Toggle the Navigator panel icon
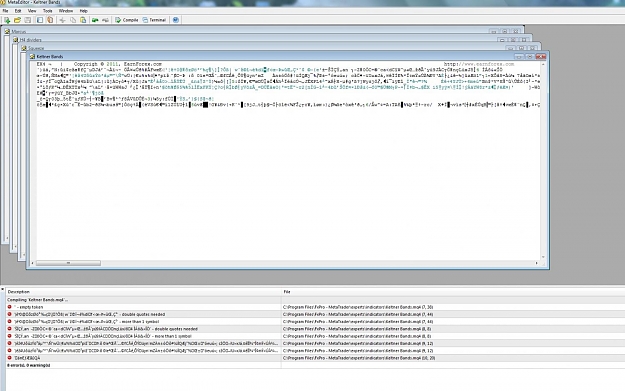625x391 pixels. click(40, 20)
